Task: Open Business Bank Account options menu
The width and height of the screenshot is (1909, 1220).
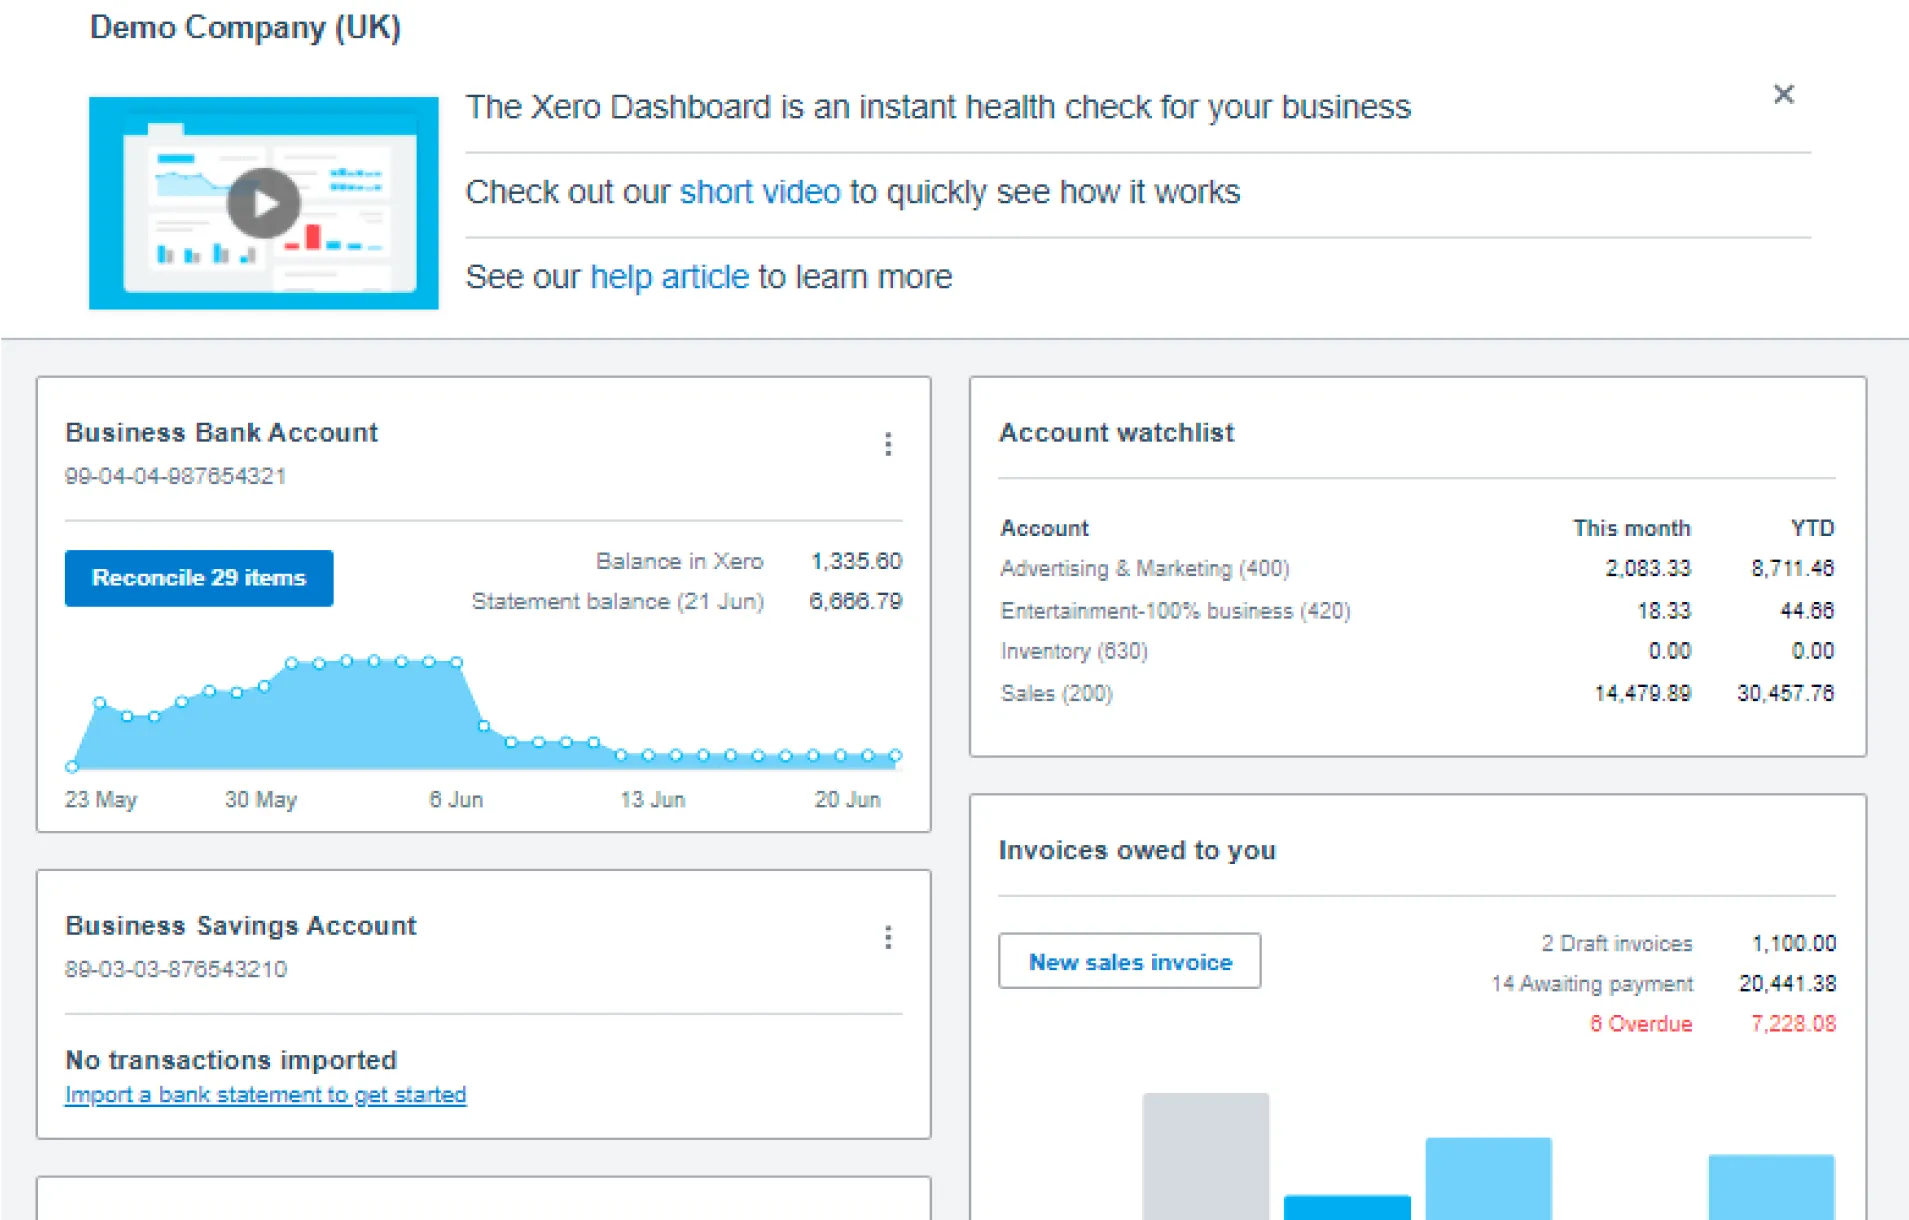Action: pyautogui.click(x=887, y=444)
